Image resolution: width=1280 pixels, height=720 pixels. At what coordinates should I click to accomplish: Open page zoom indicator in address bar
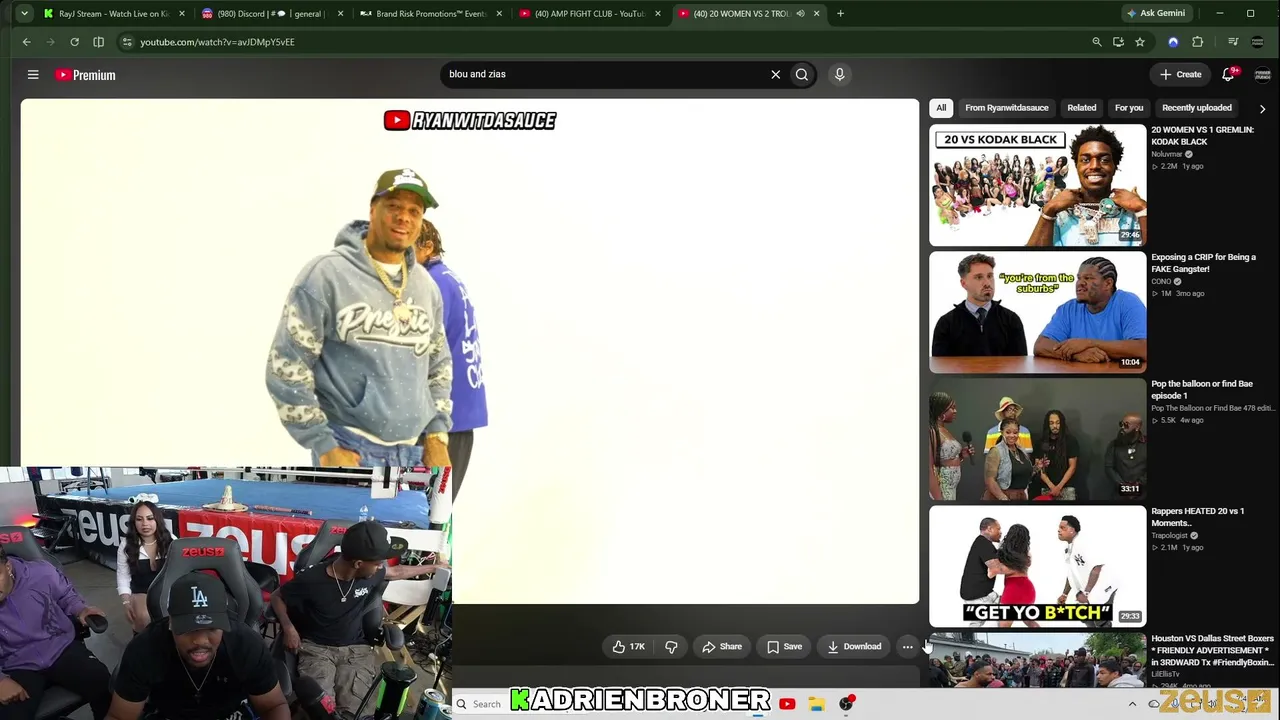pyautogui.click(x=1097, y=42)
